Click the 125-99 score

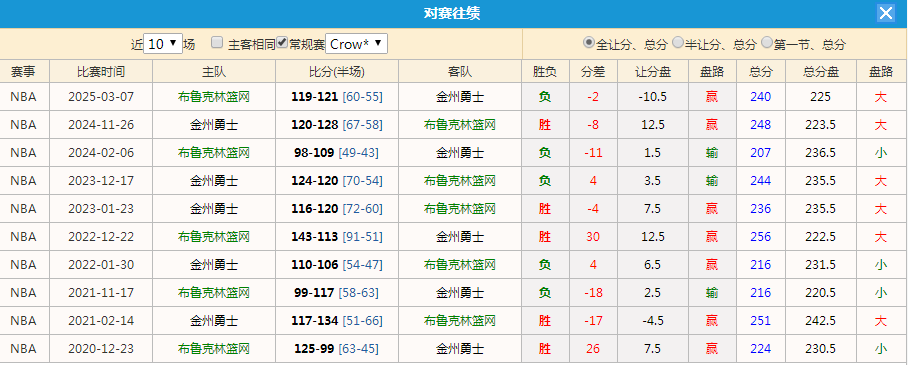(314, 349)
